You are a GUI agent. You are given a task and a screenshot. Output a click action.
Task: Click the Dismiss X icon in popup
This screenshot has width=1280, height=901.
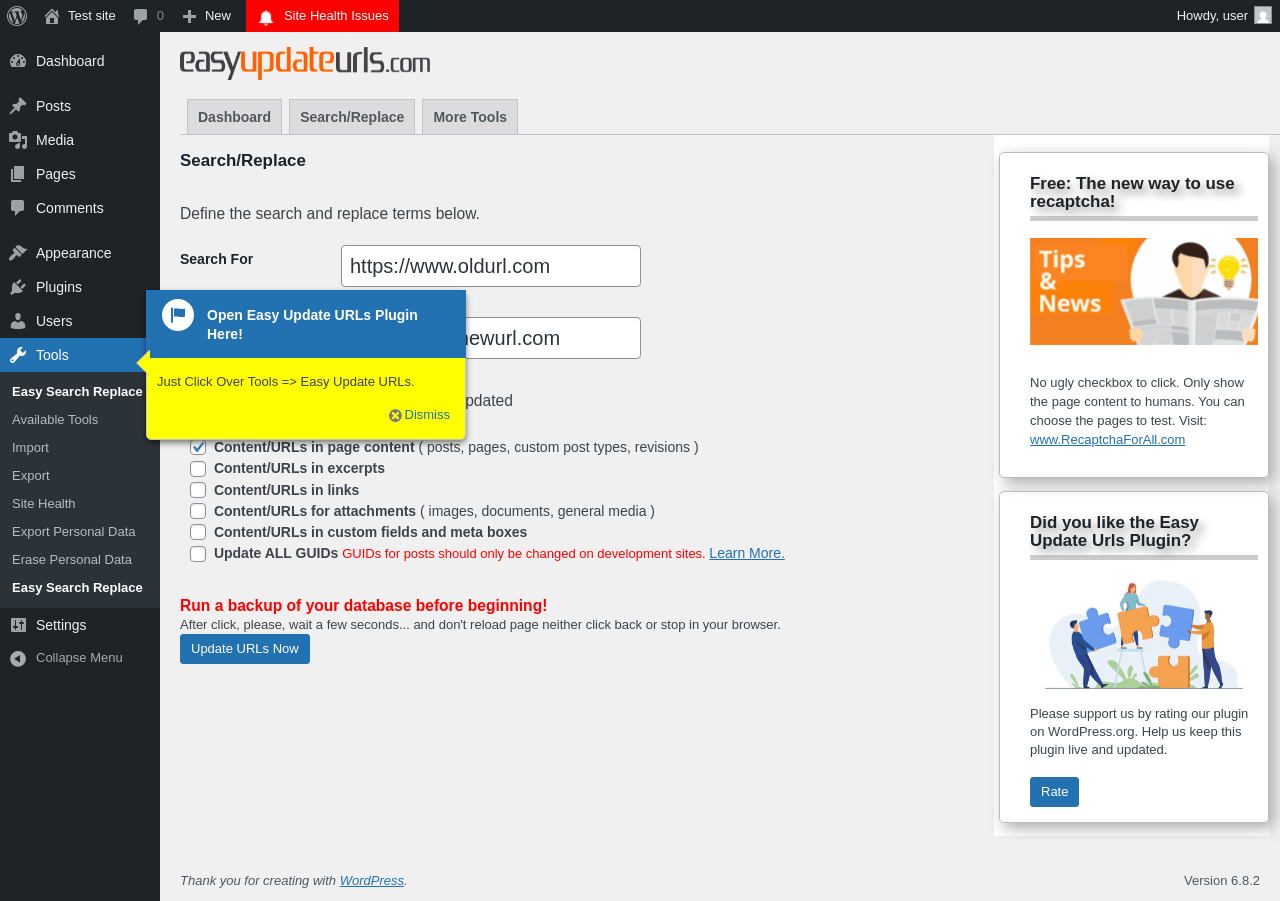(395, 415)
